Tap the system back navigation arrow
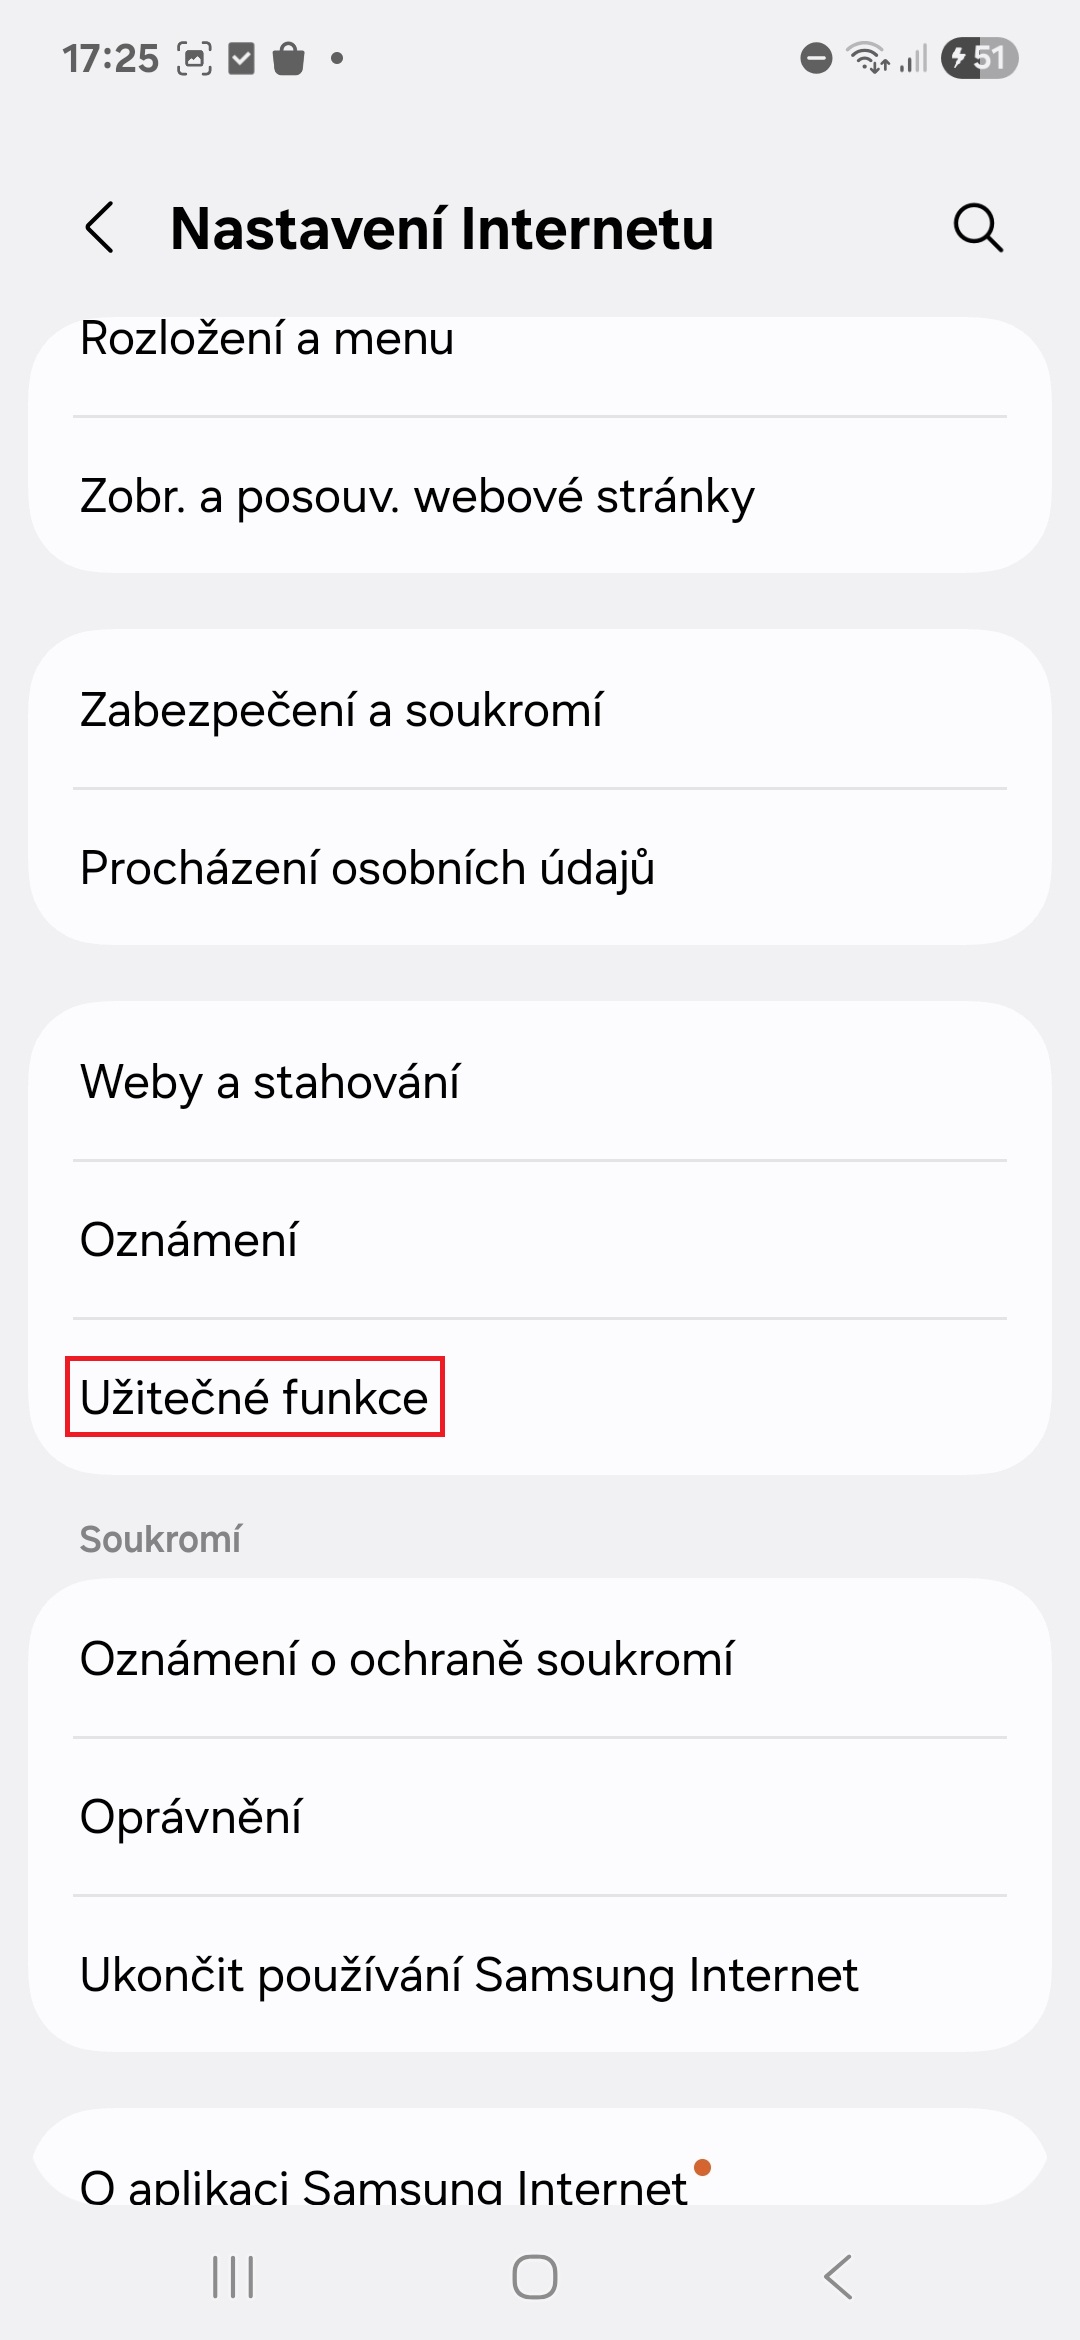The image size is (1080, 2340). pyautogui.click(x=838, y=2277)
